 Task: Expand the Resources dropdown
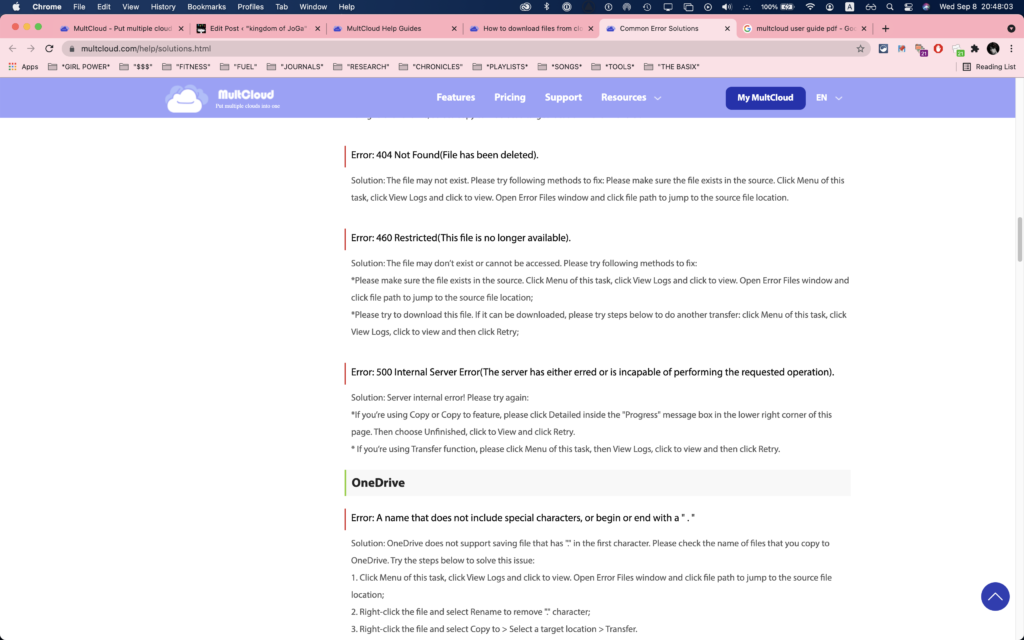point(631,97)
